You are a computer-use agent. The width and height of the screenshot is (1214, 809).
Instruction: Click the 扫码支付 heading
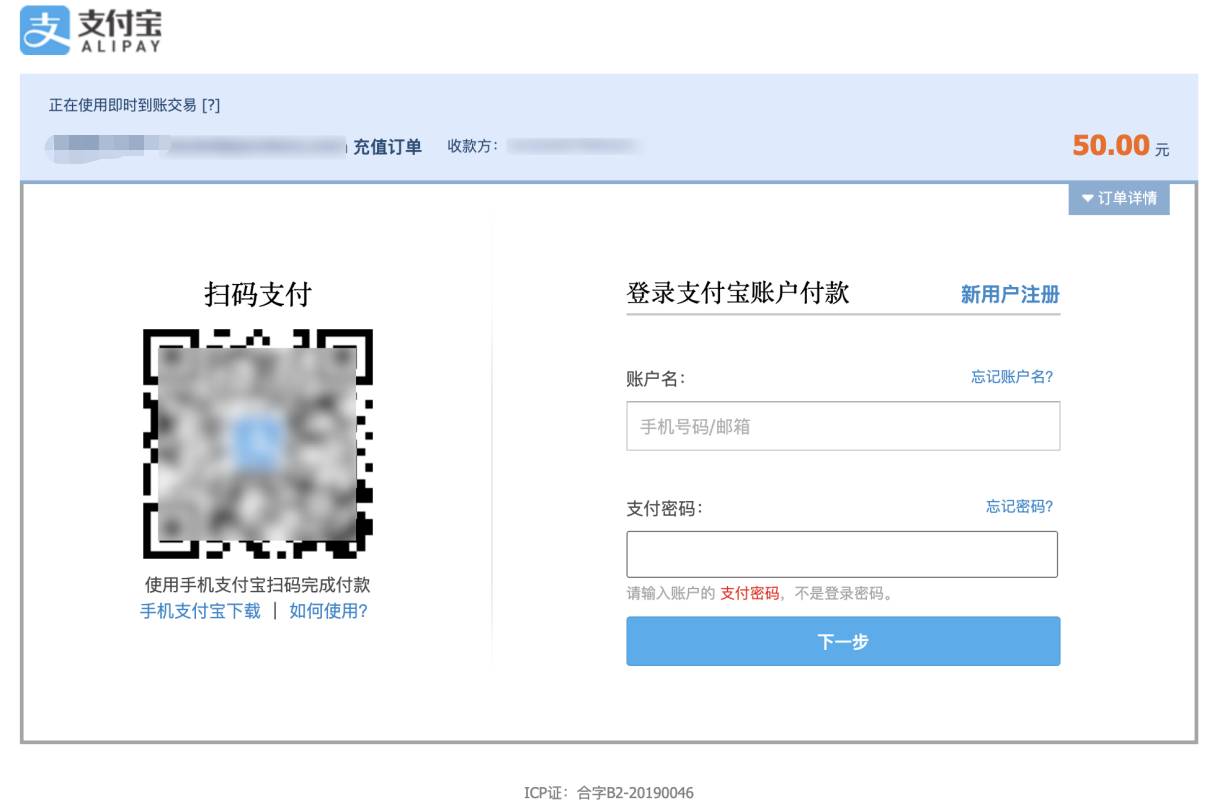(258, 294)
